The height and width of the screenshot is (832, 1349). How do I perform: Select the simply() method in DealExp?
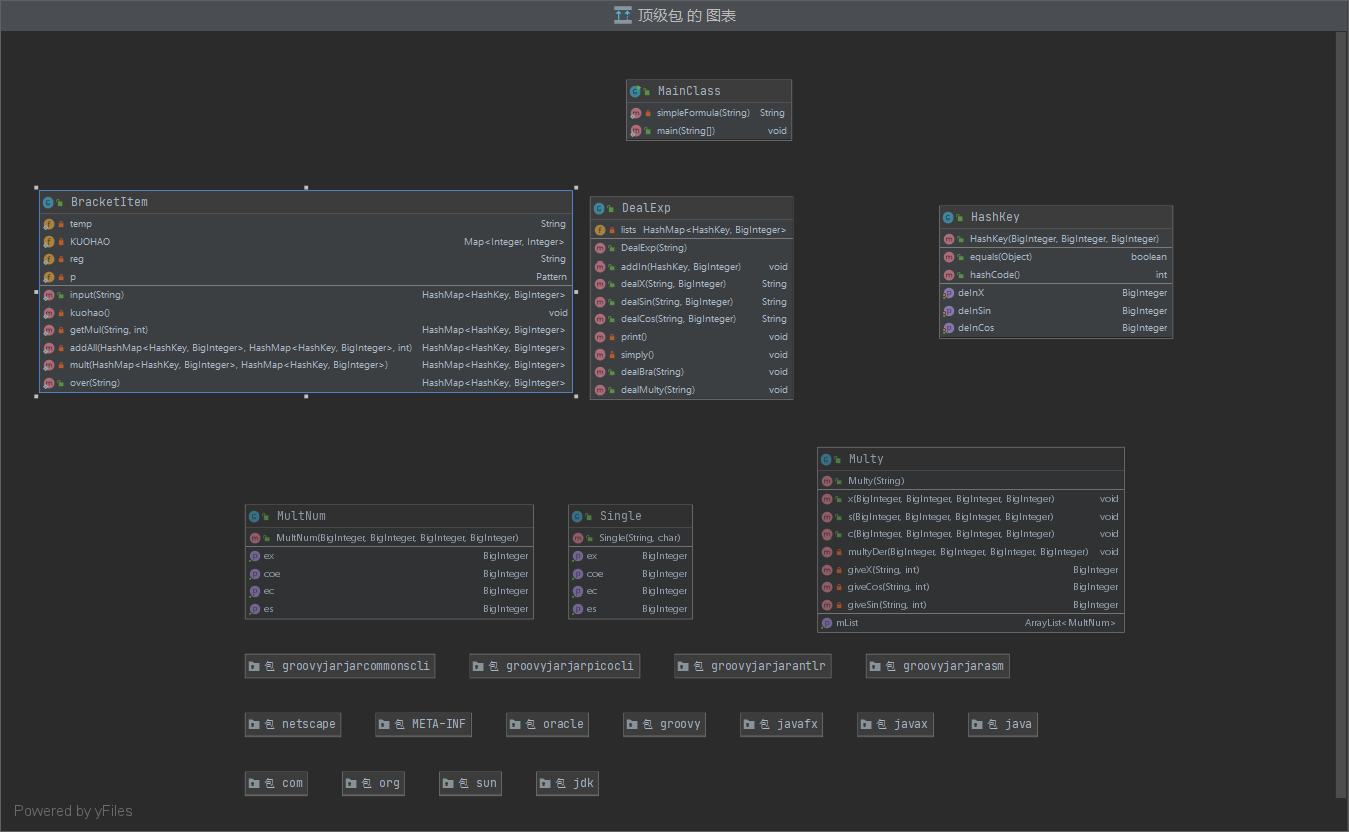[691, 355]
